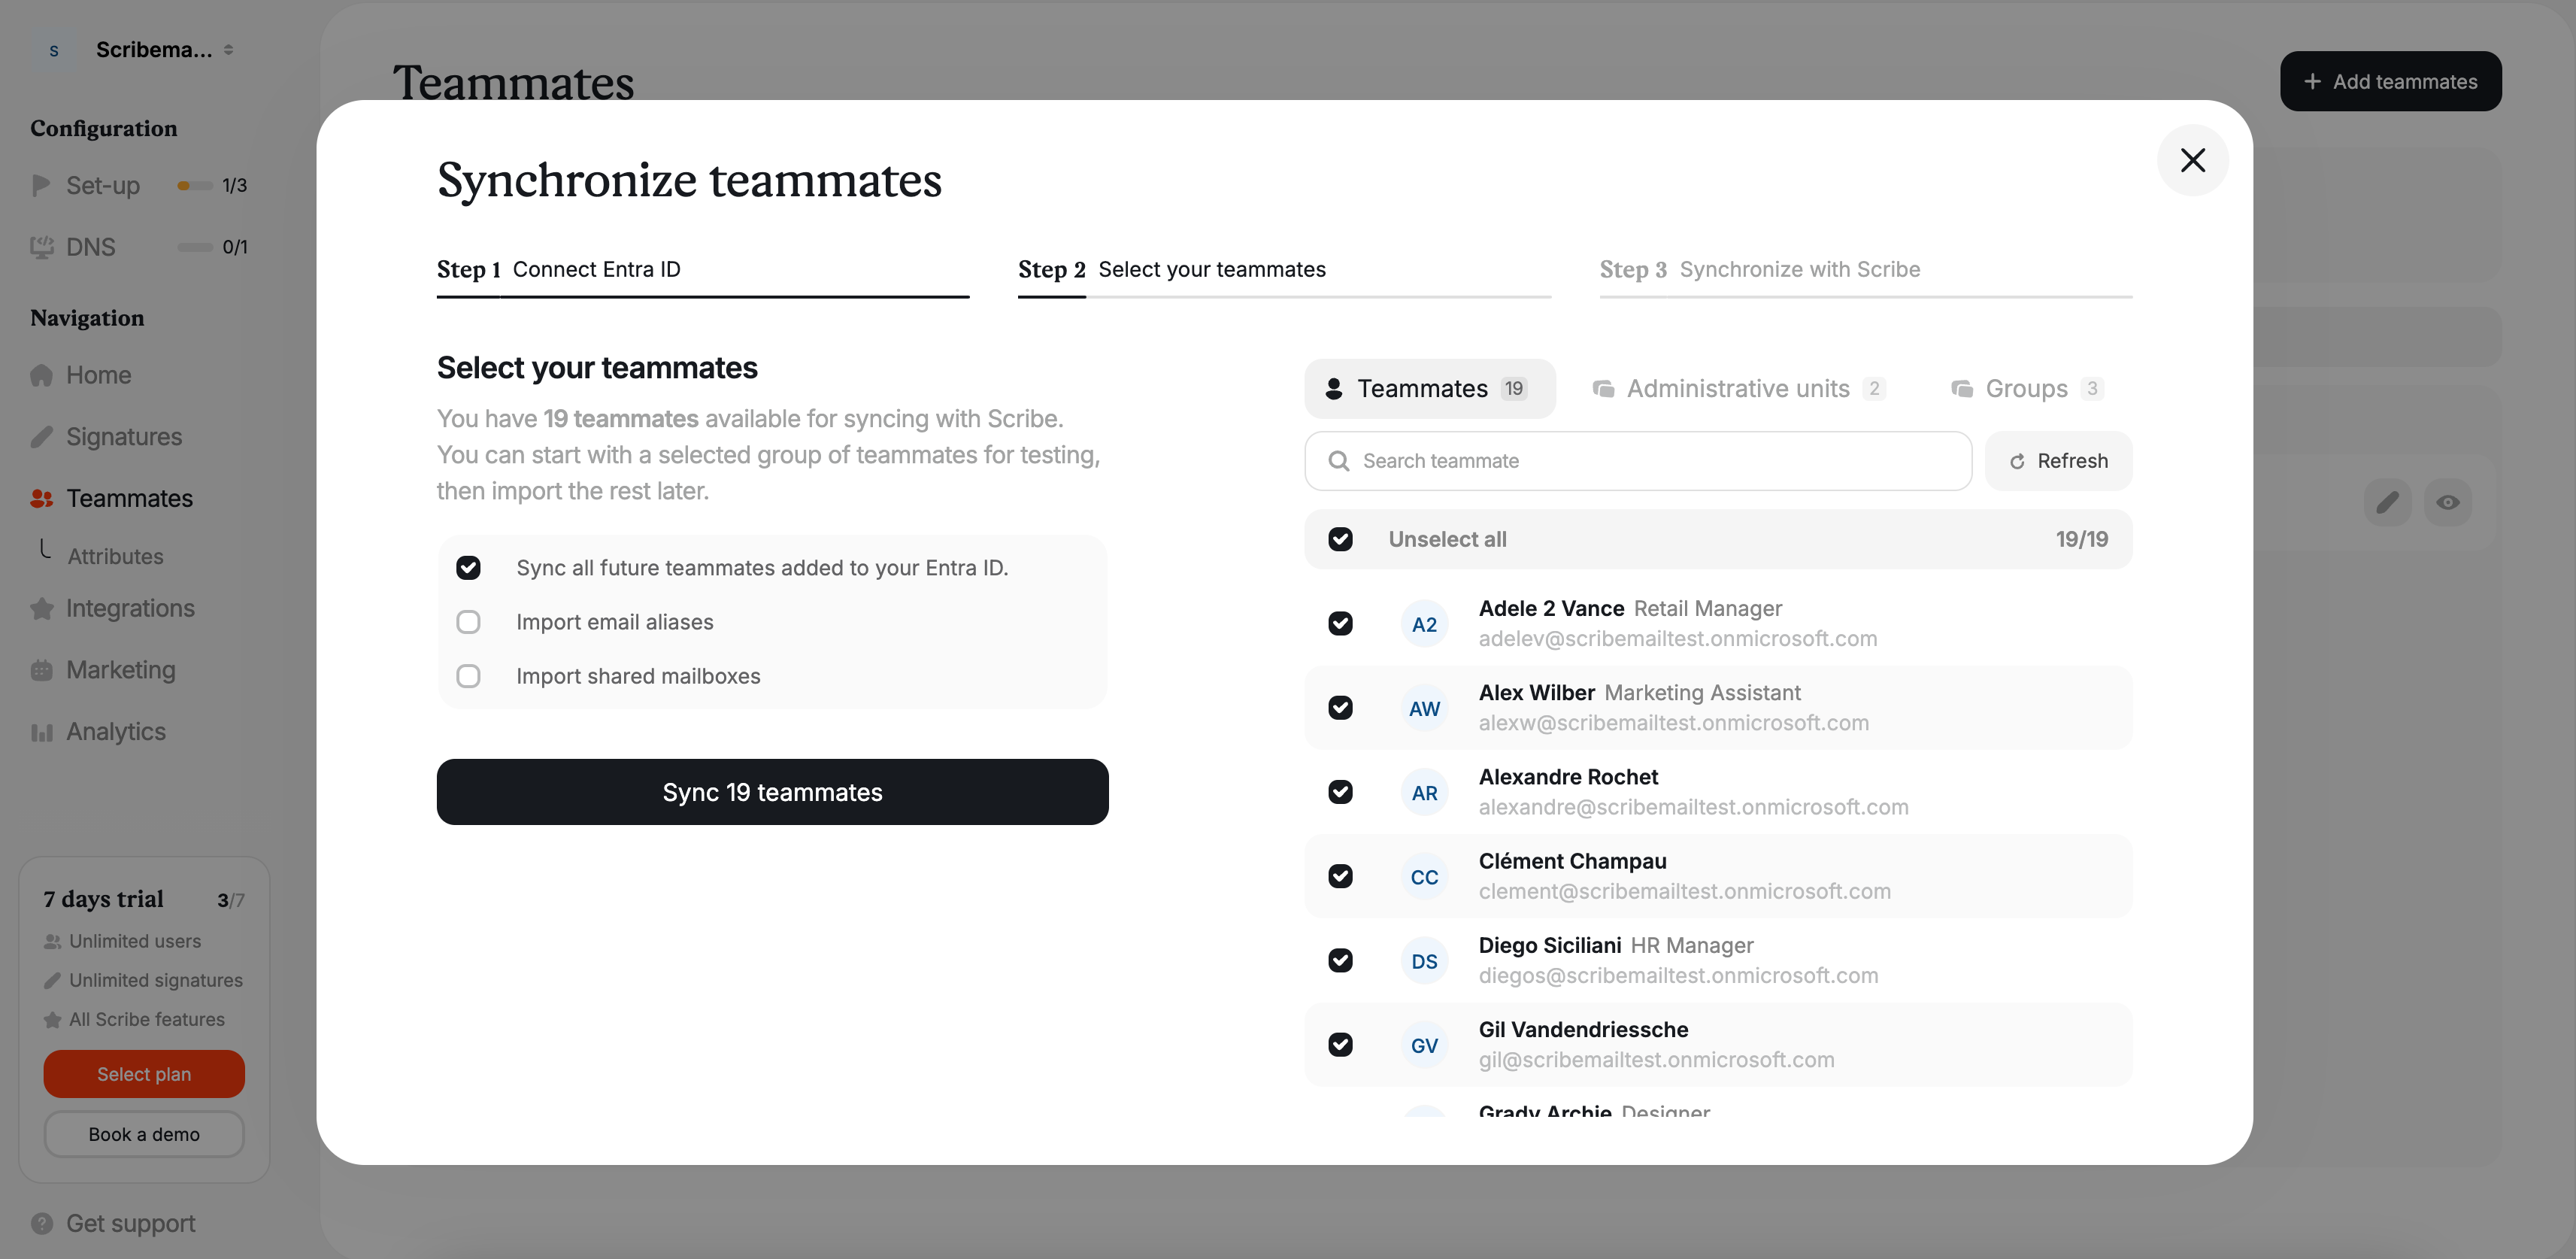Switch to the Groups tab
The image size is (2576, 1259).
tap(2026, 389)
